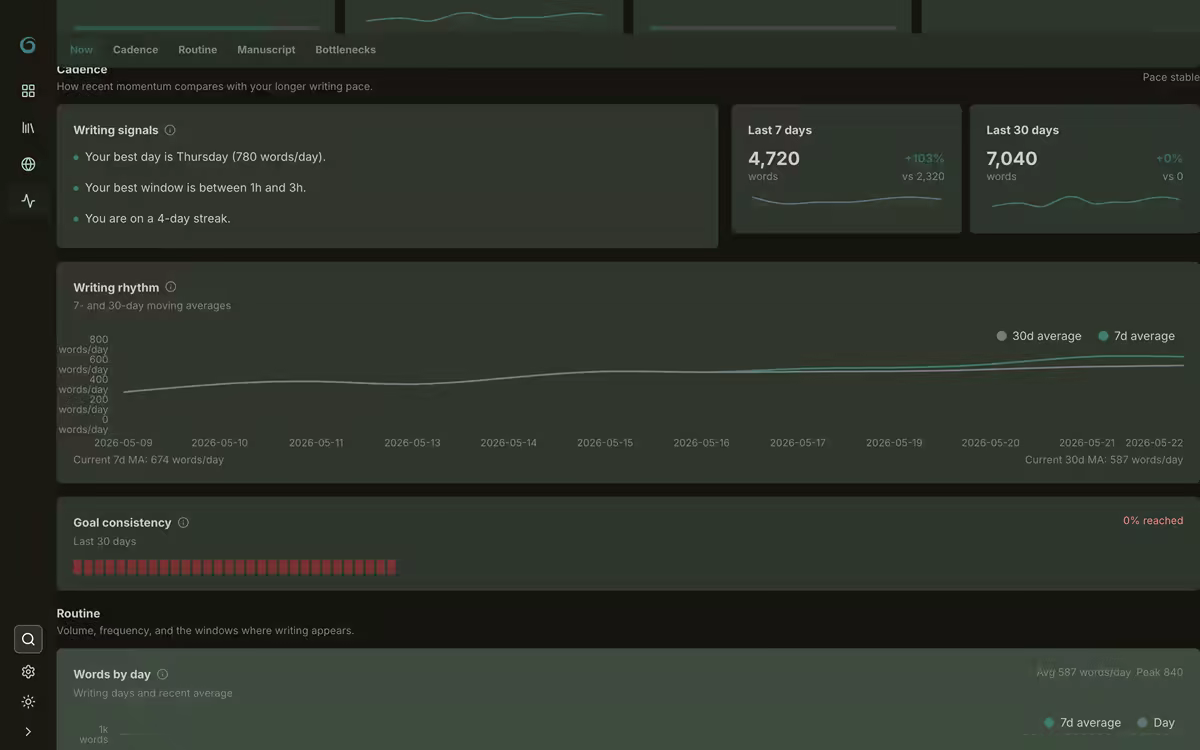Screen dimensions: 1200x750
Task: Switch to the Manuscript tab
Action: 266,50
